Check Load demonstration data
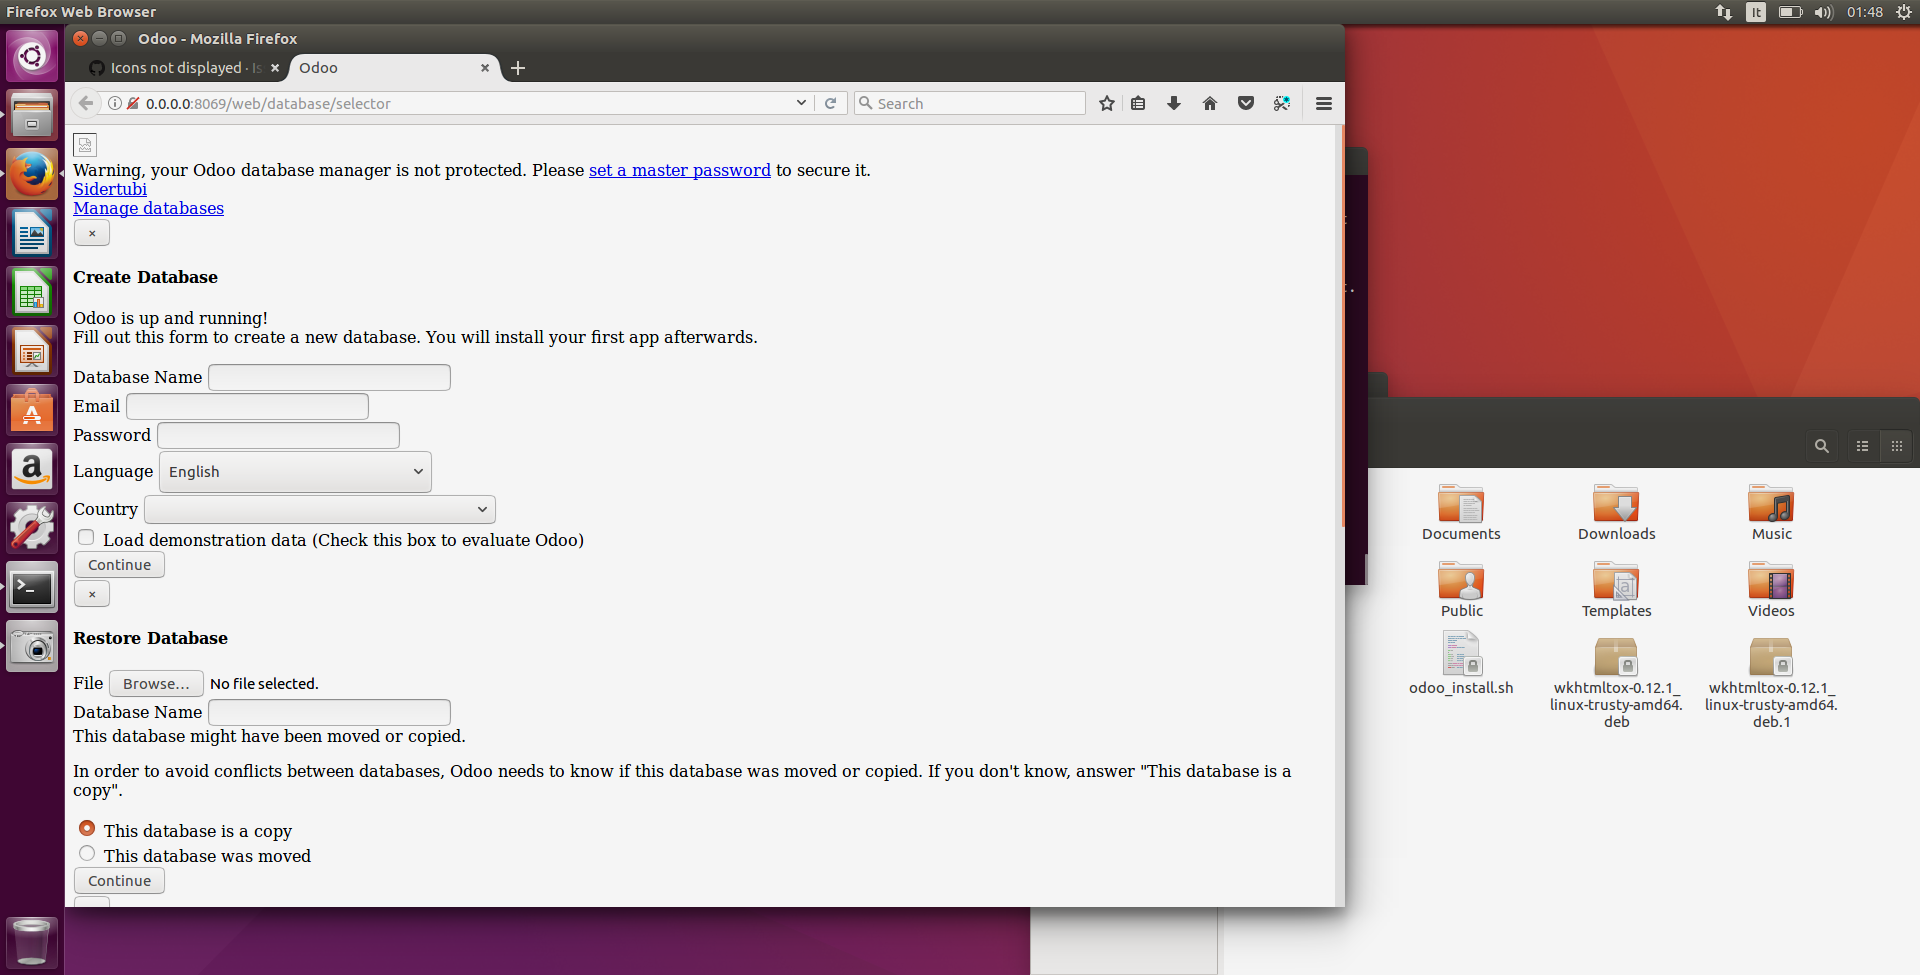Image resolution: width=1920 pixels, height=975 pixels. pyautogui.click(x=86, y=537)
